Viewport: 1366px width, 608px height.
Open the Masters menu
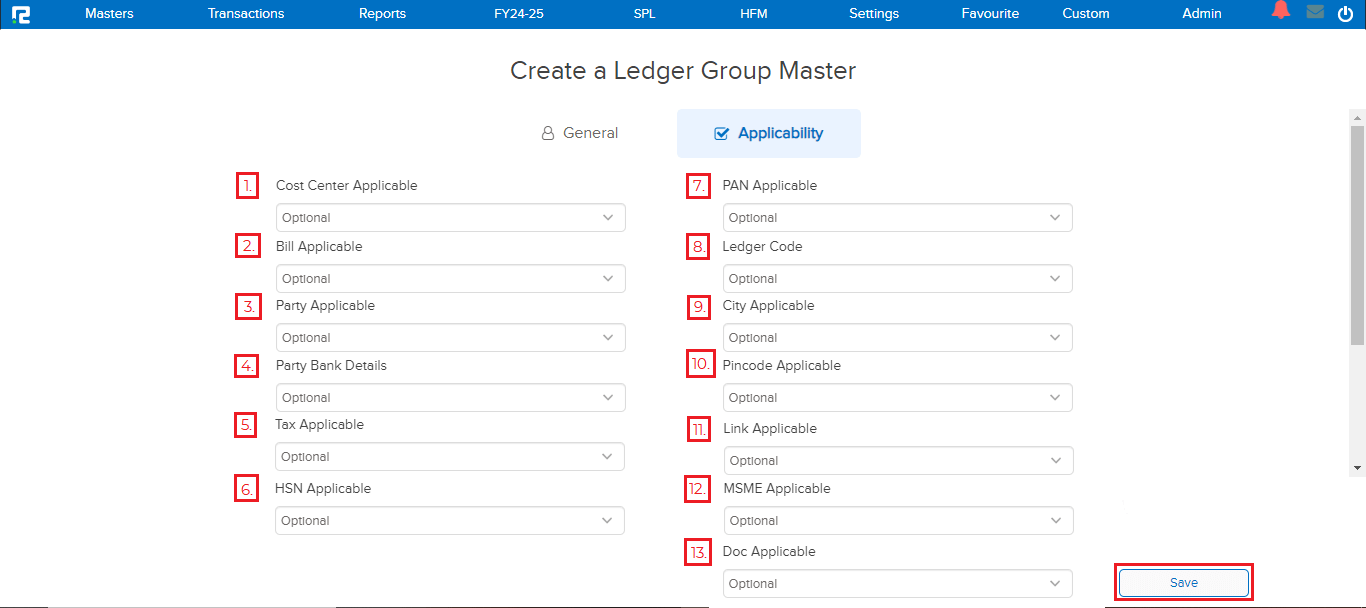coord(109,14)
